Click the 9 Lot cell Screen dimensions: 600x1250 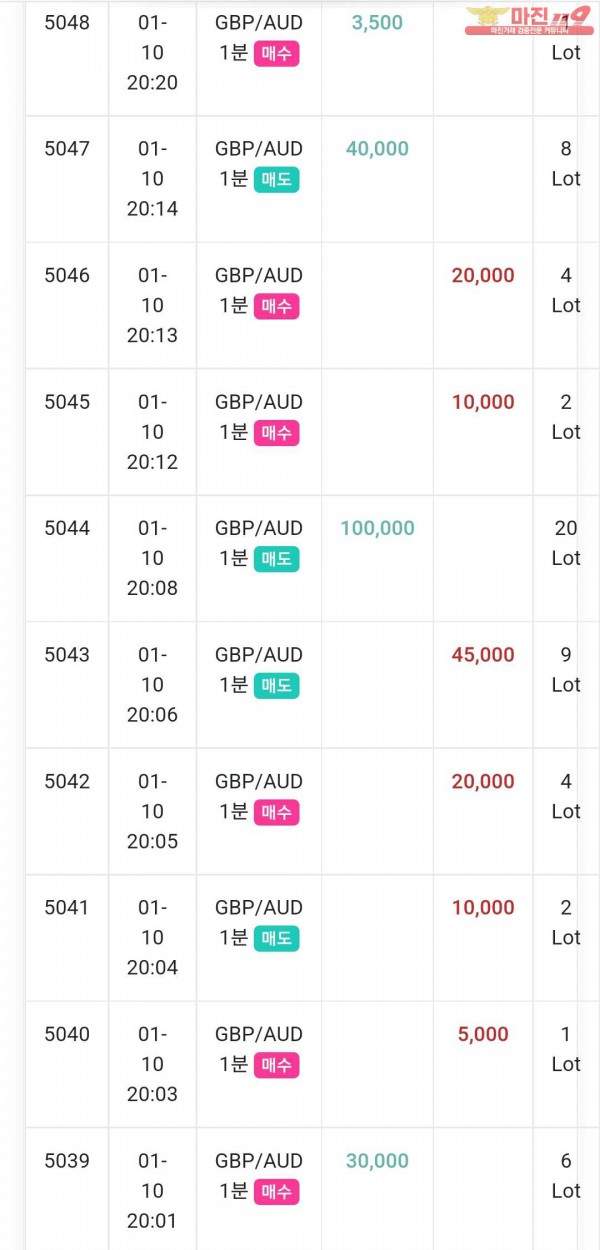click(x=566, y=670)
